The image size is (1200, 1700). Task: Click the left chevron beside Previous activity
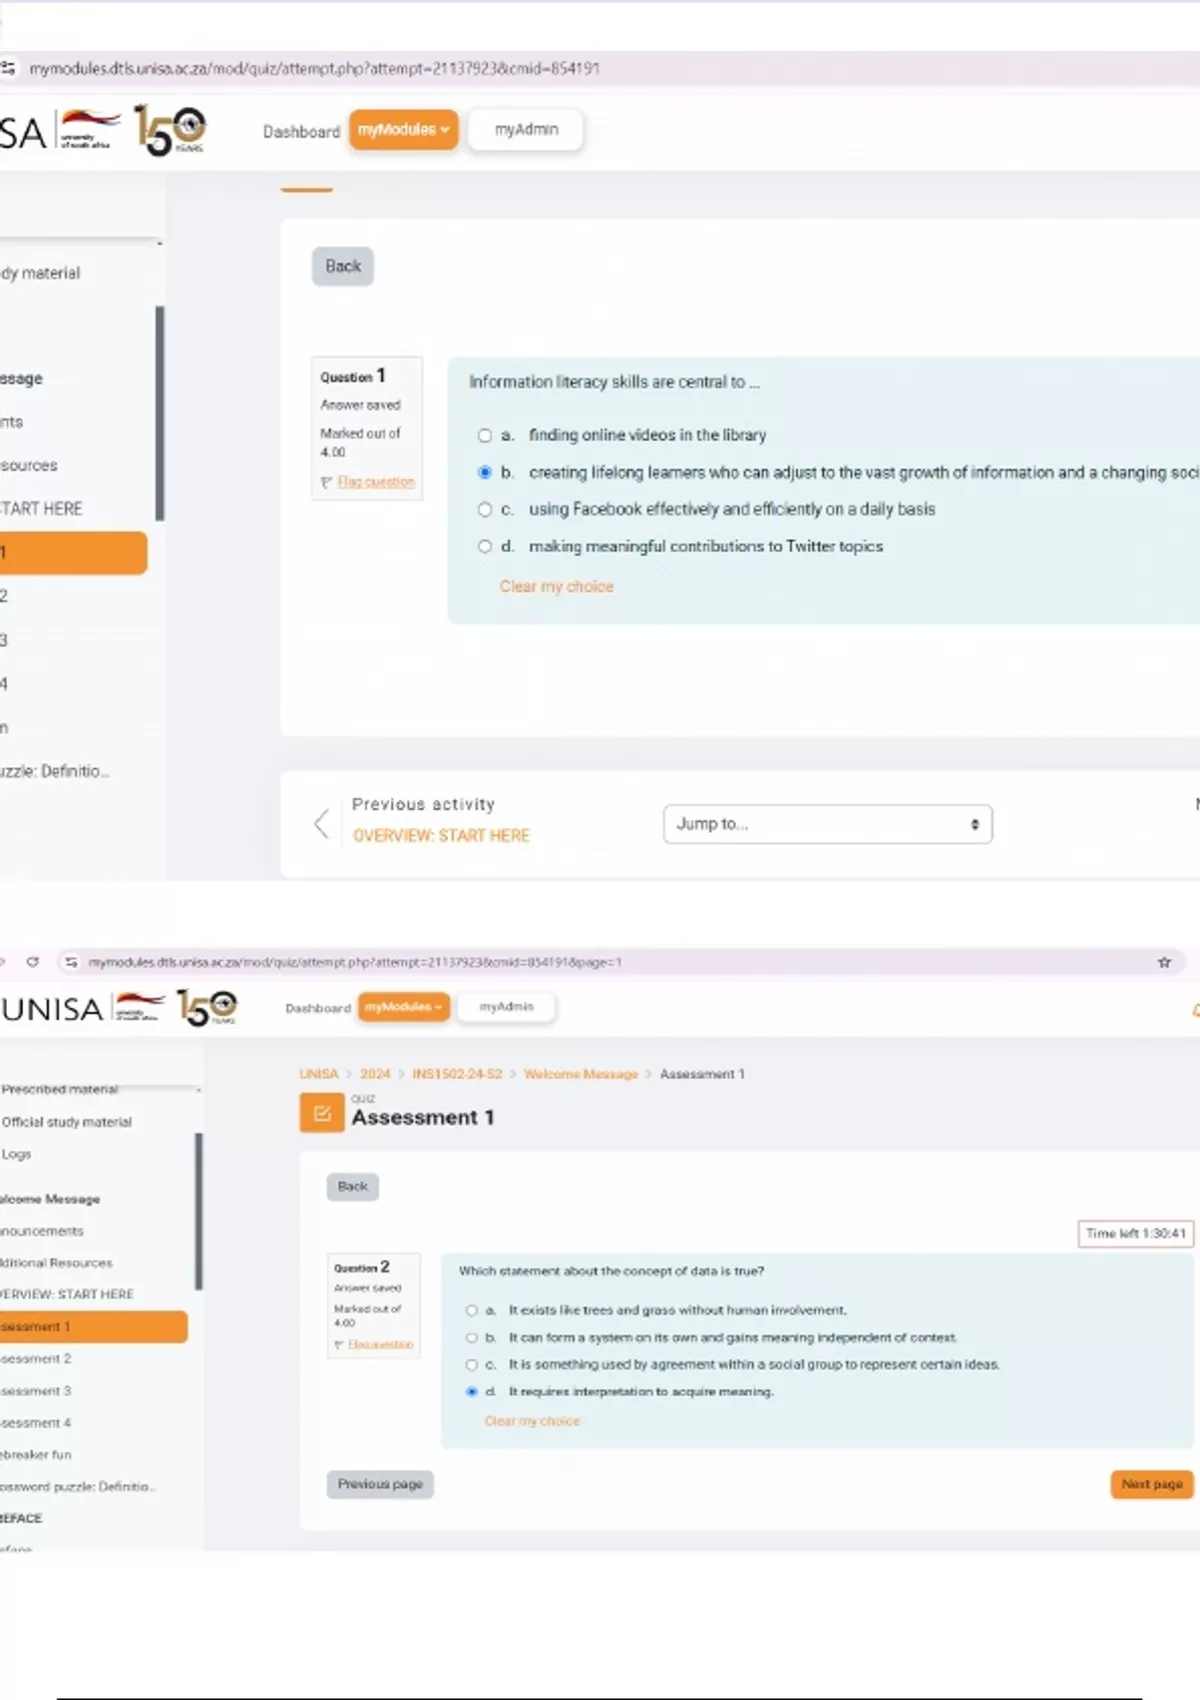pos(321,824)
